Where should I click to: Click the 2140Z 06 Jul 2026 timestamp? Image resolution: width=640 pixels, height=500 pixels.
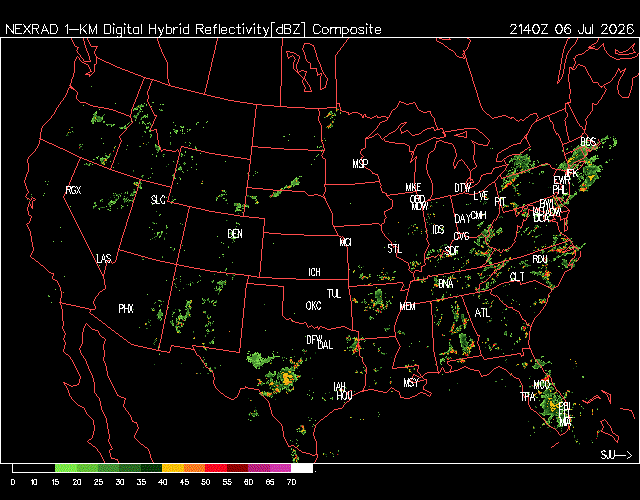(x=571, y=29)
